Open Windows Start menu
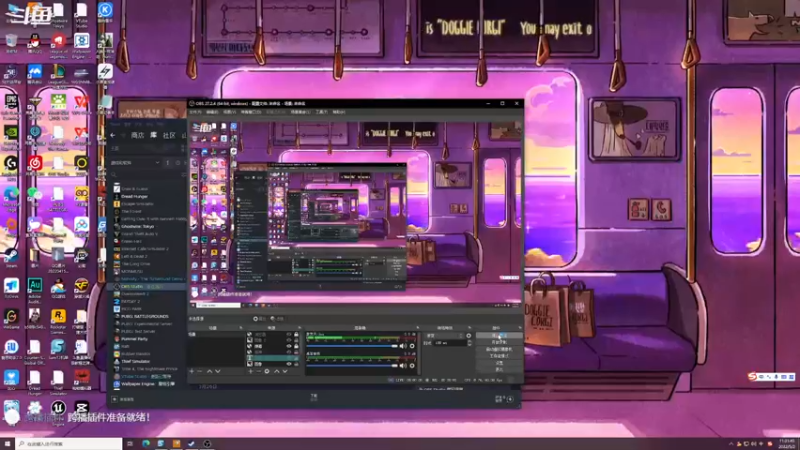The height and width of the screenshot is (450, 800). (x=7, y=443)
